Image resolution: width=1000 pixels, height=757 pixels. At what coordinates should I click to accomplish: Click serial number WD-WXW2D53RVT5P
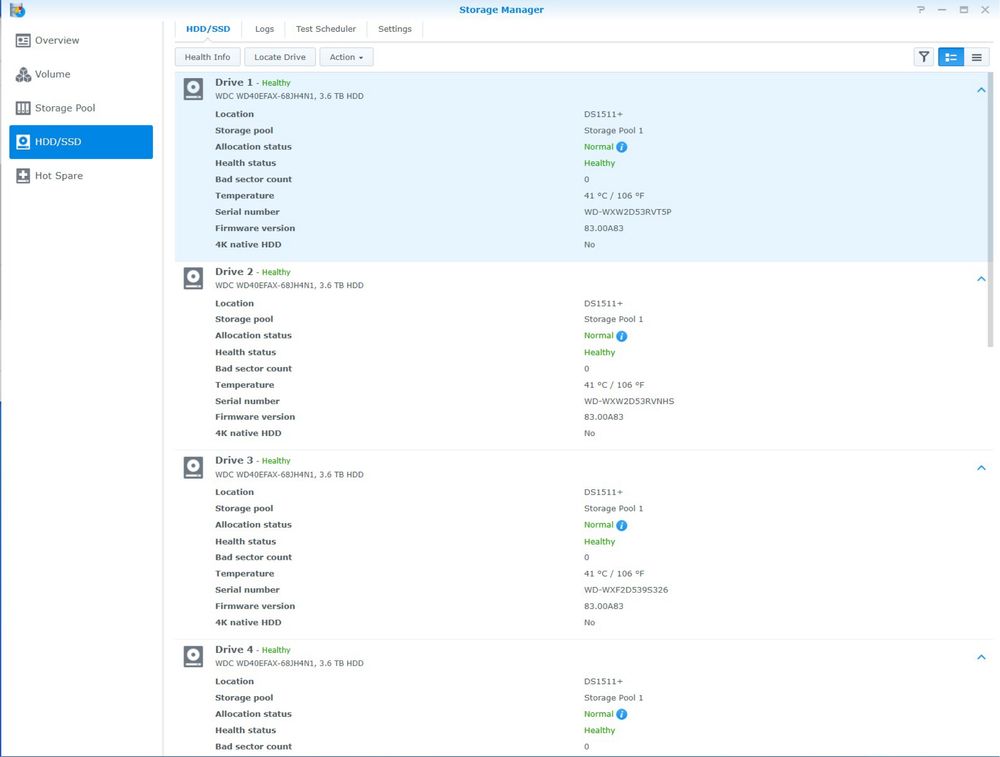pyautogui.click(x=628, y=212)
